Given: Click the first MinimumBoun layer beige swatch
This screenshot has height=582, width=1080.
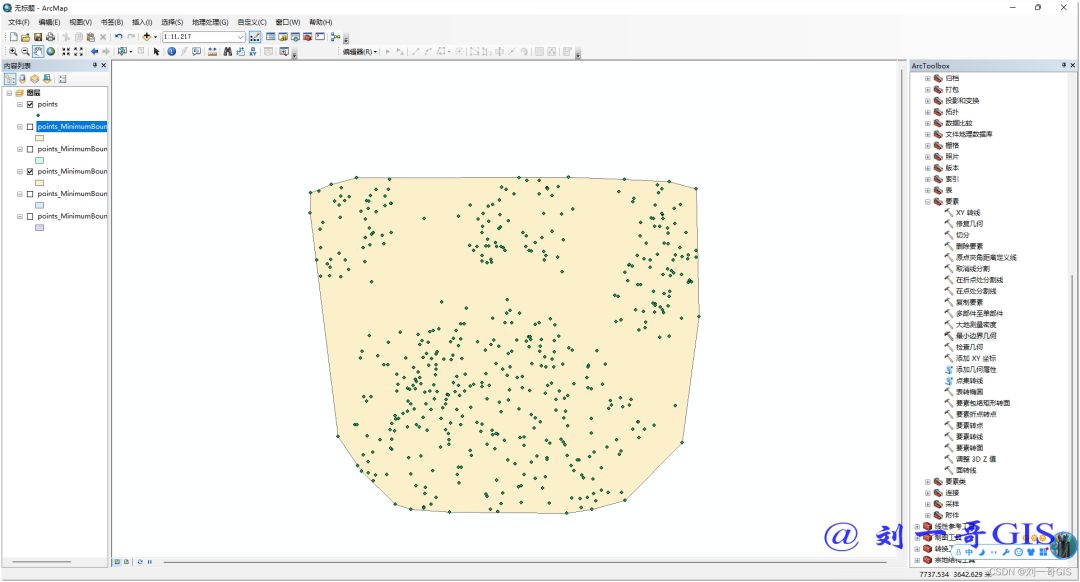Looking at the screenshot, I should 39,138.
